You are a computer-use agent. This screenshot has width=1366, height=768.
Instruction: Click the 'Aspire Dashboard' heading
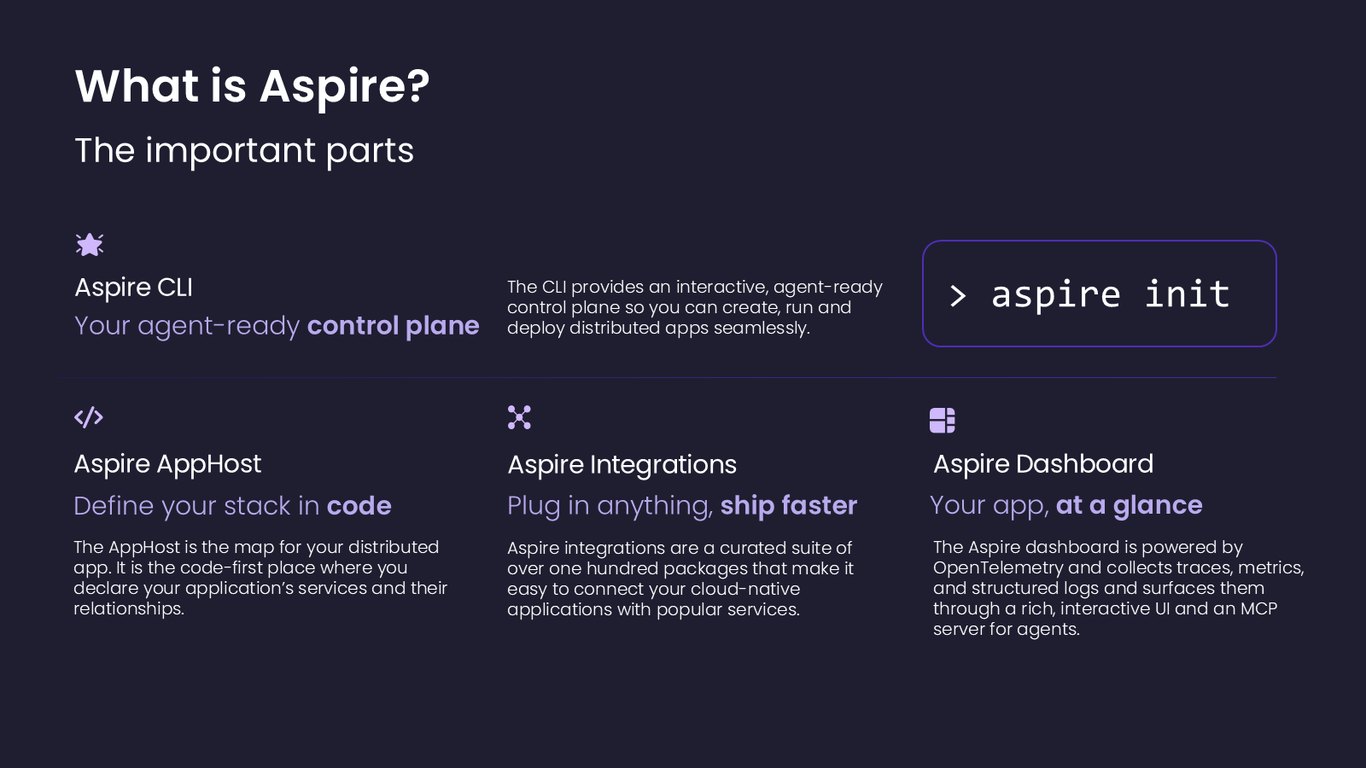[1043, 464]
